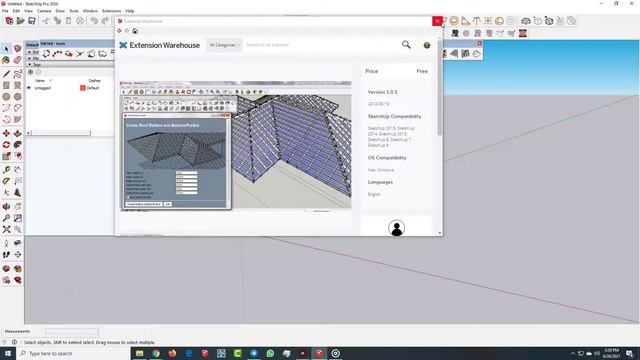Image resolution: width=640 pixels, height=360 pixels.
Task: Pick the Circle tool
Action: (6, 97)
